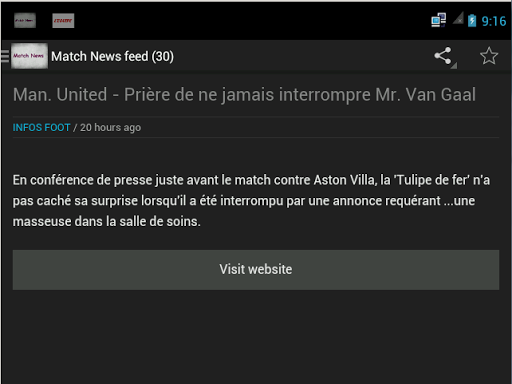Viewport: 512px width, 384px height.
Task: Tap the network connection computers icon
Action: click(x=438, y=20)
